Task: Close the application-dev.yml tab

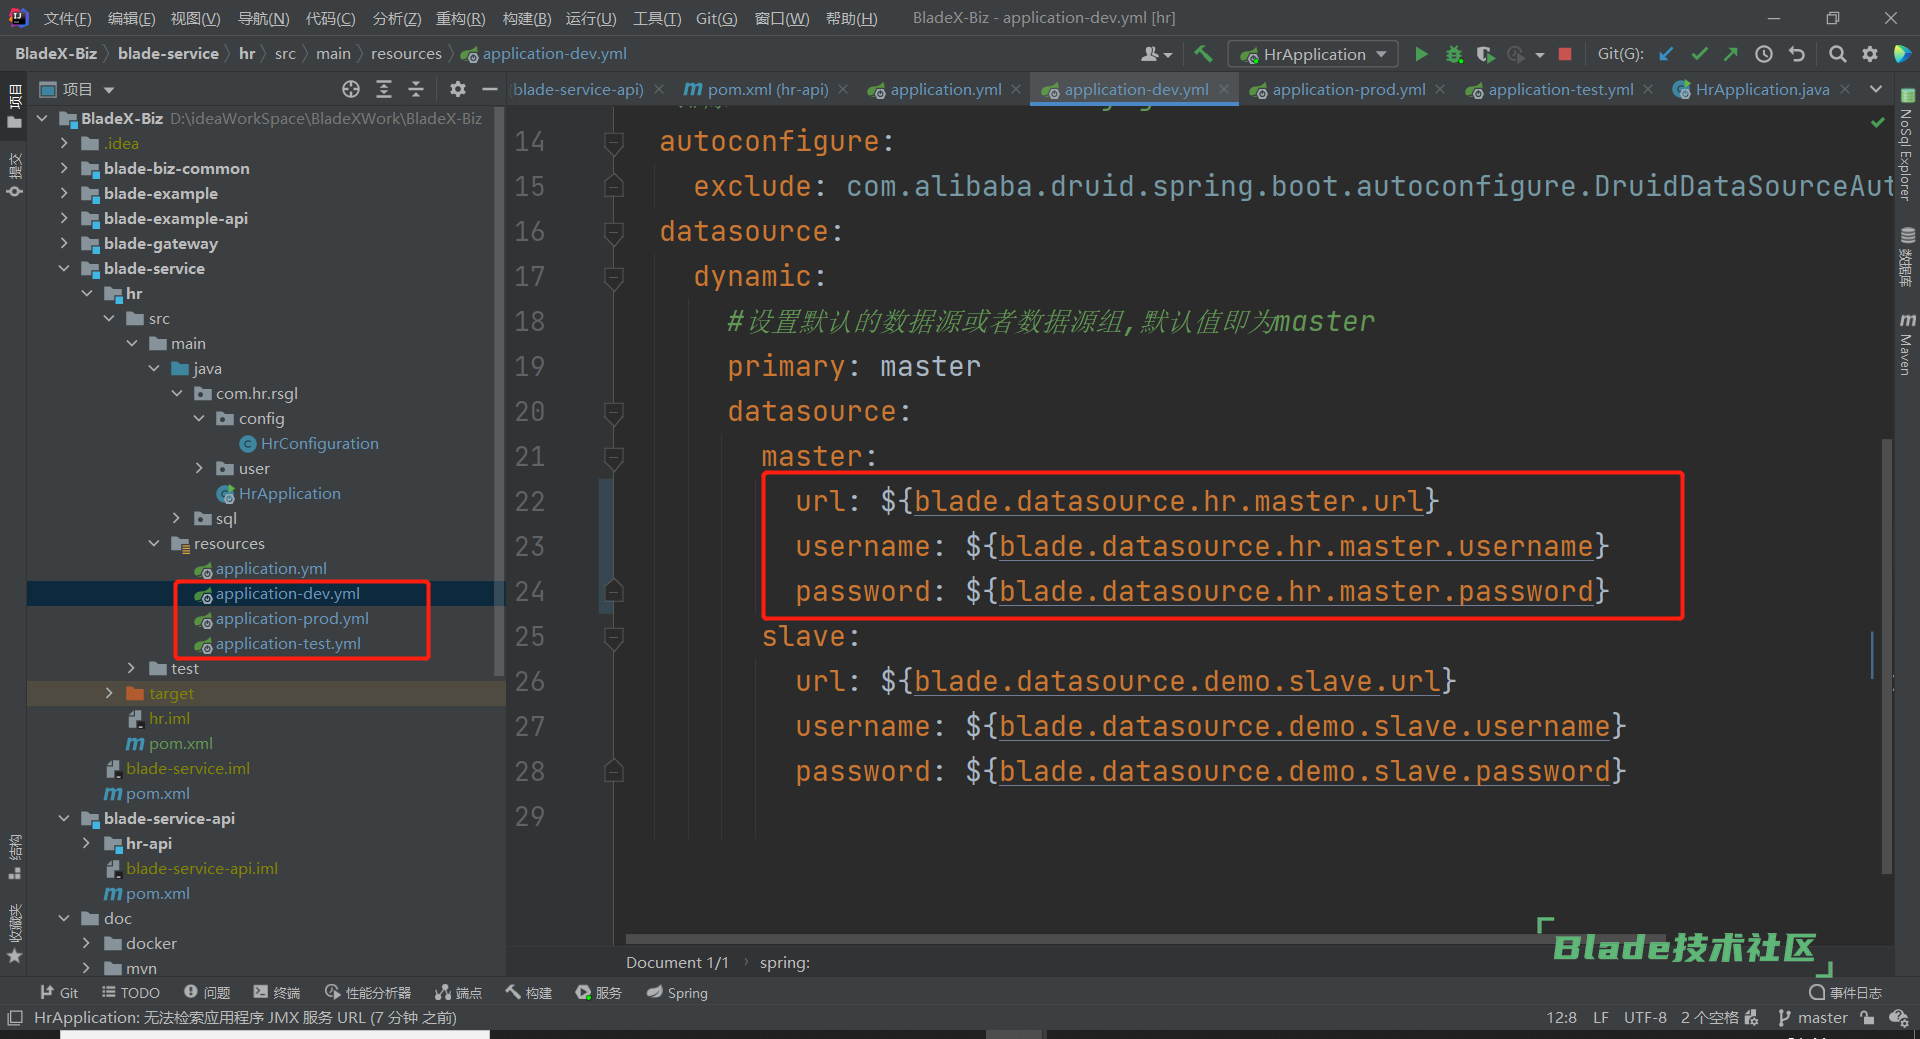Action: pos(1223,90)
